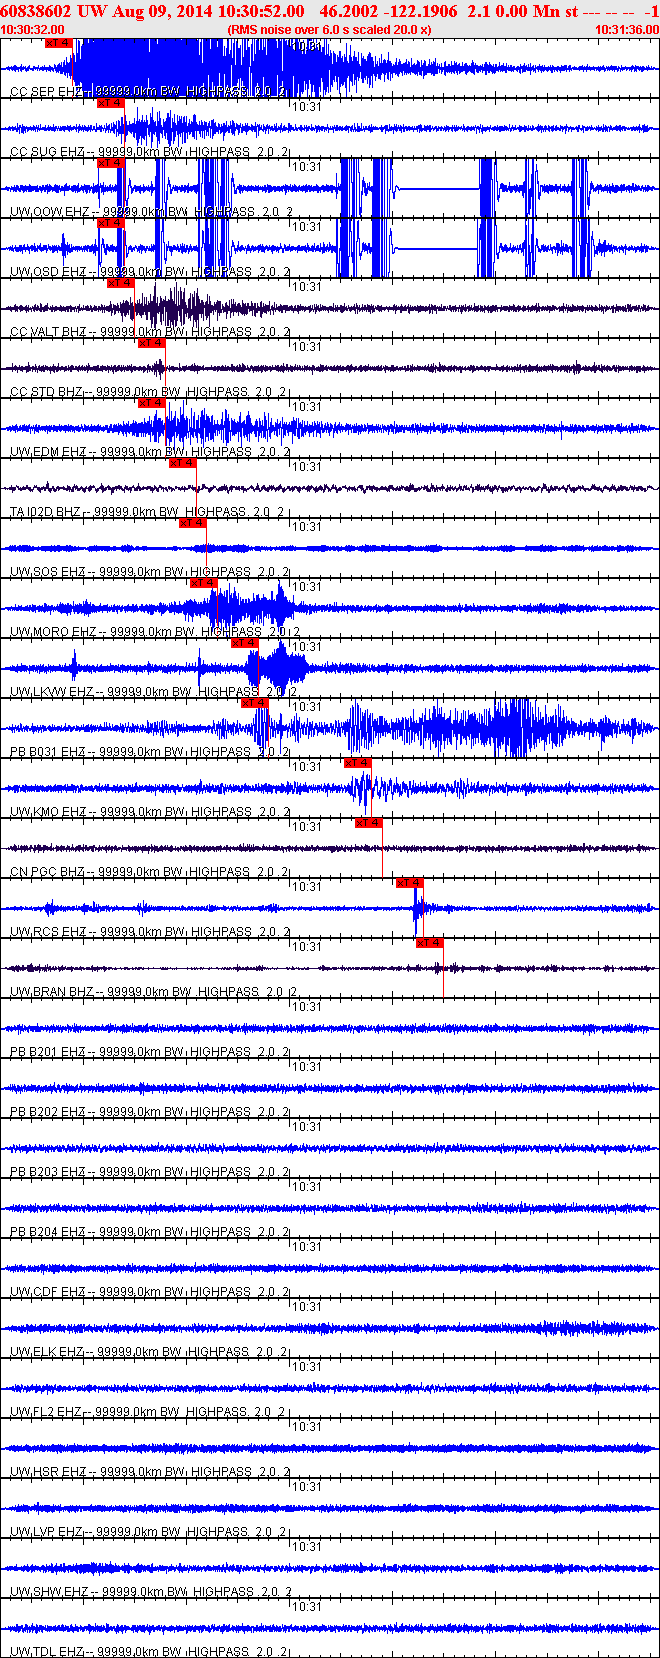Click the red pick flag on the TA I02D trace

pyautogui.click(x=182, y=463)
